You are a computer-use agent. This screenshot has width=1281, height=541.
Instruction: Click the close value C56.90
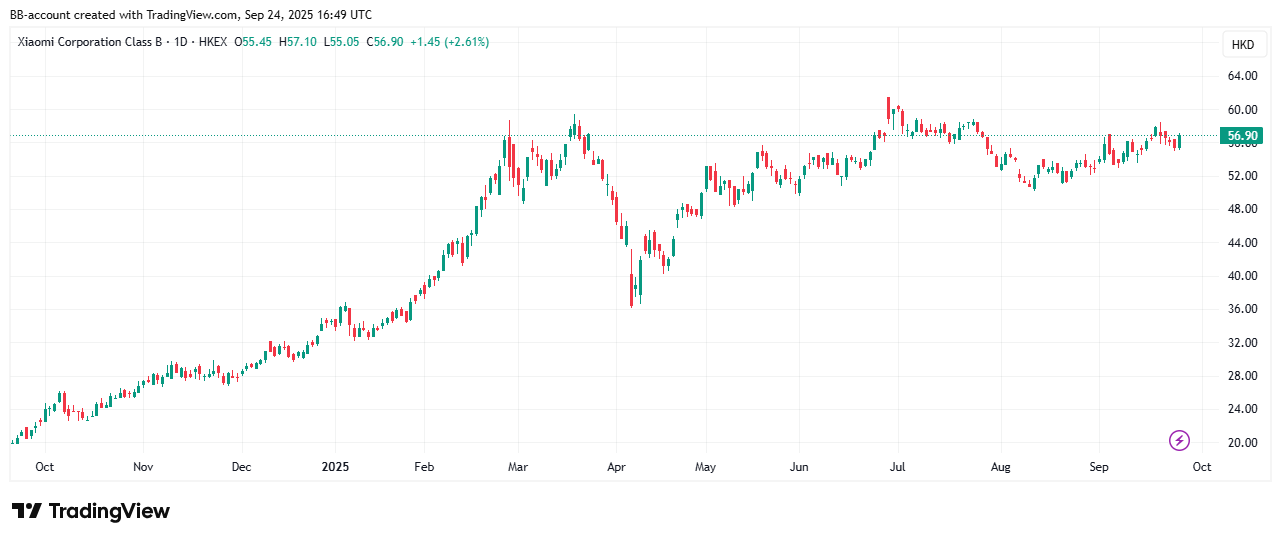pyautogui.click(x=385, y=42)
